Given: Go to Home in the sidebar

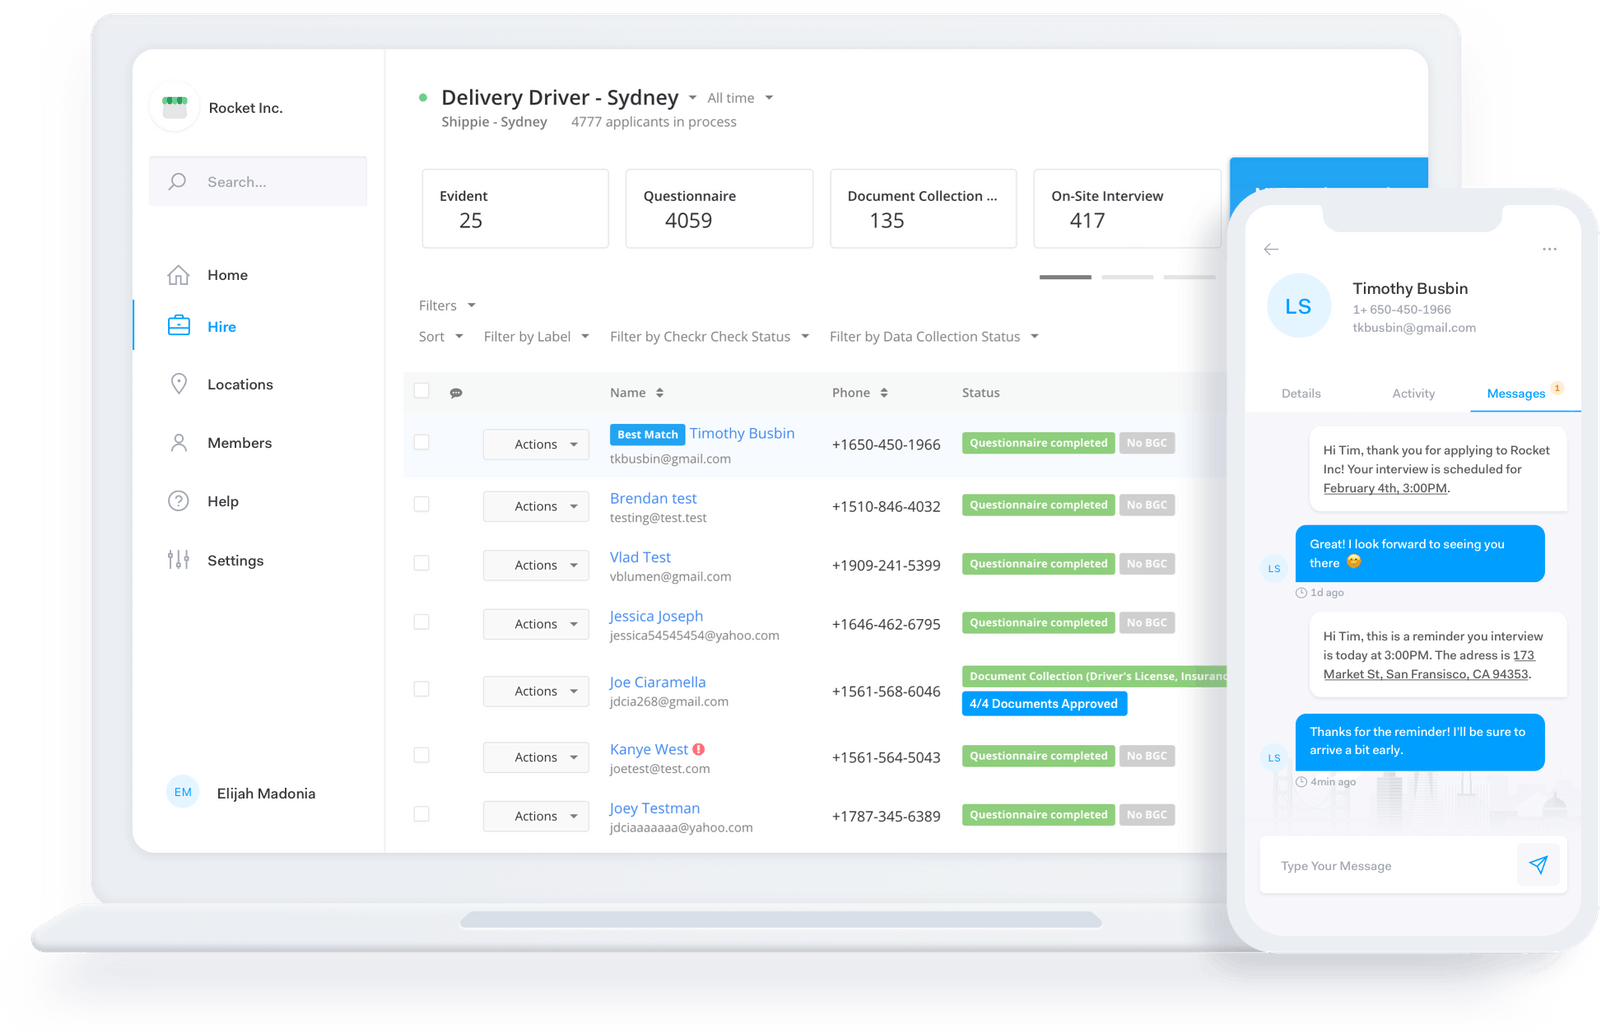Looking at the screenshot, I should [x=227, y=275].
